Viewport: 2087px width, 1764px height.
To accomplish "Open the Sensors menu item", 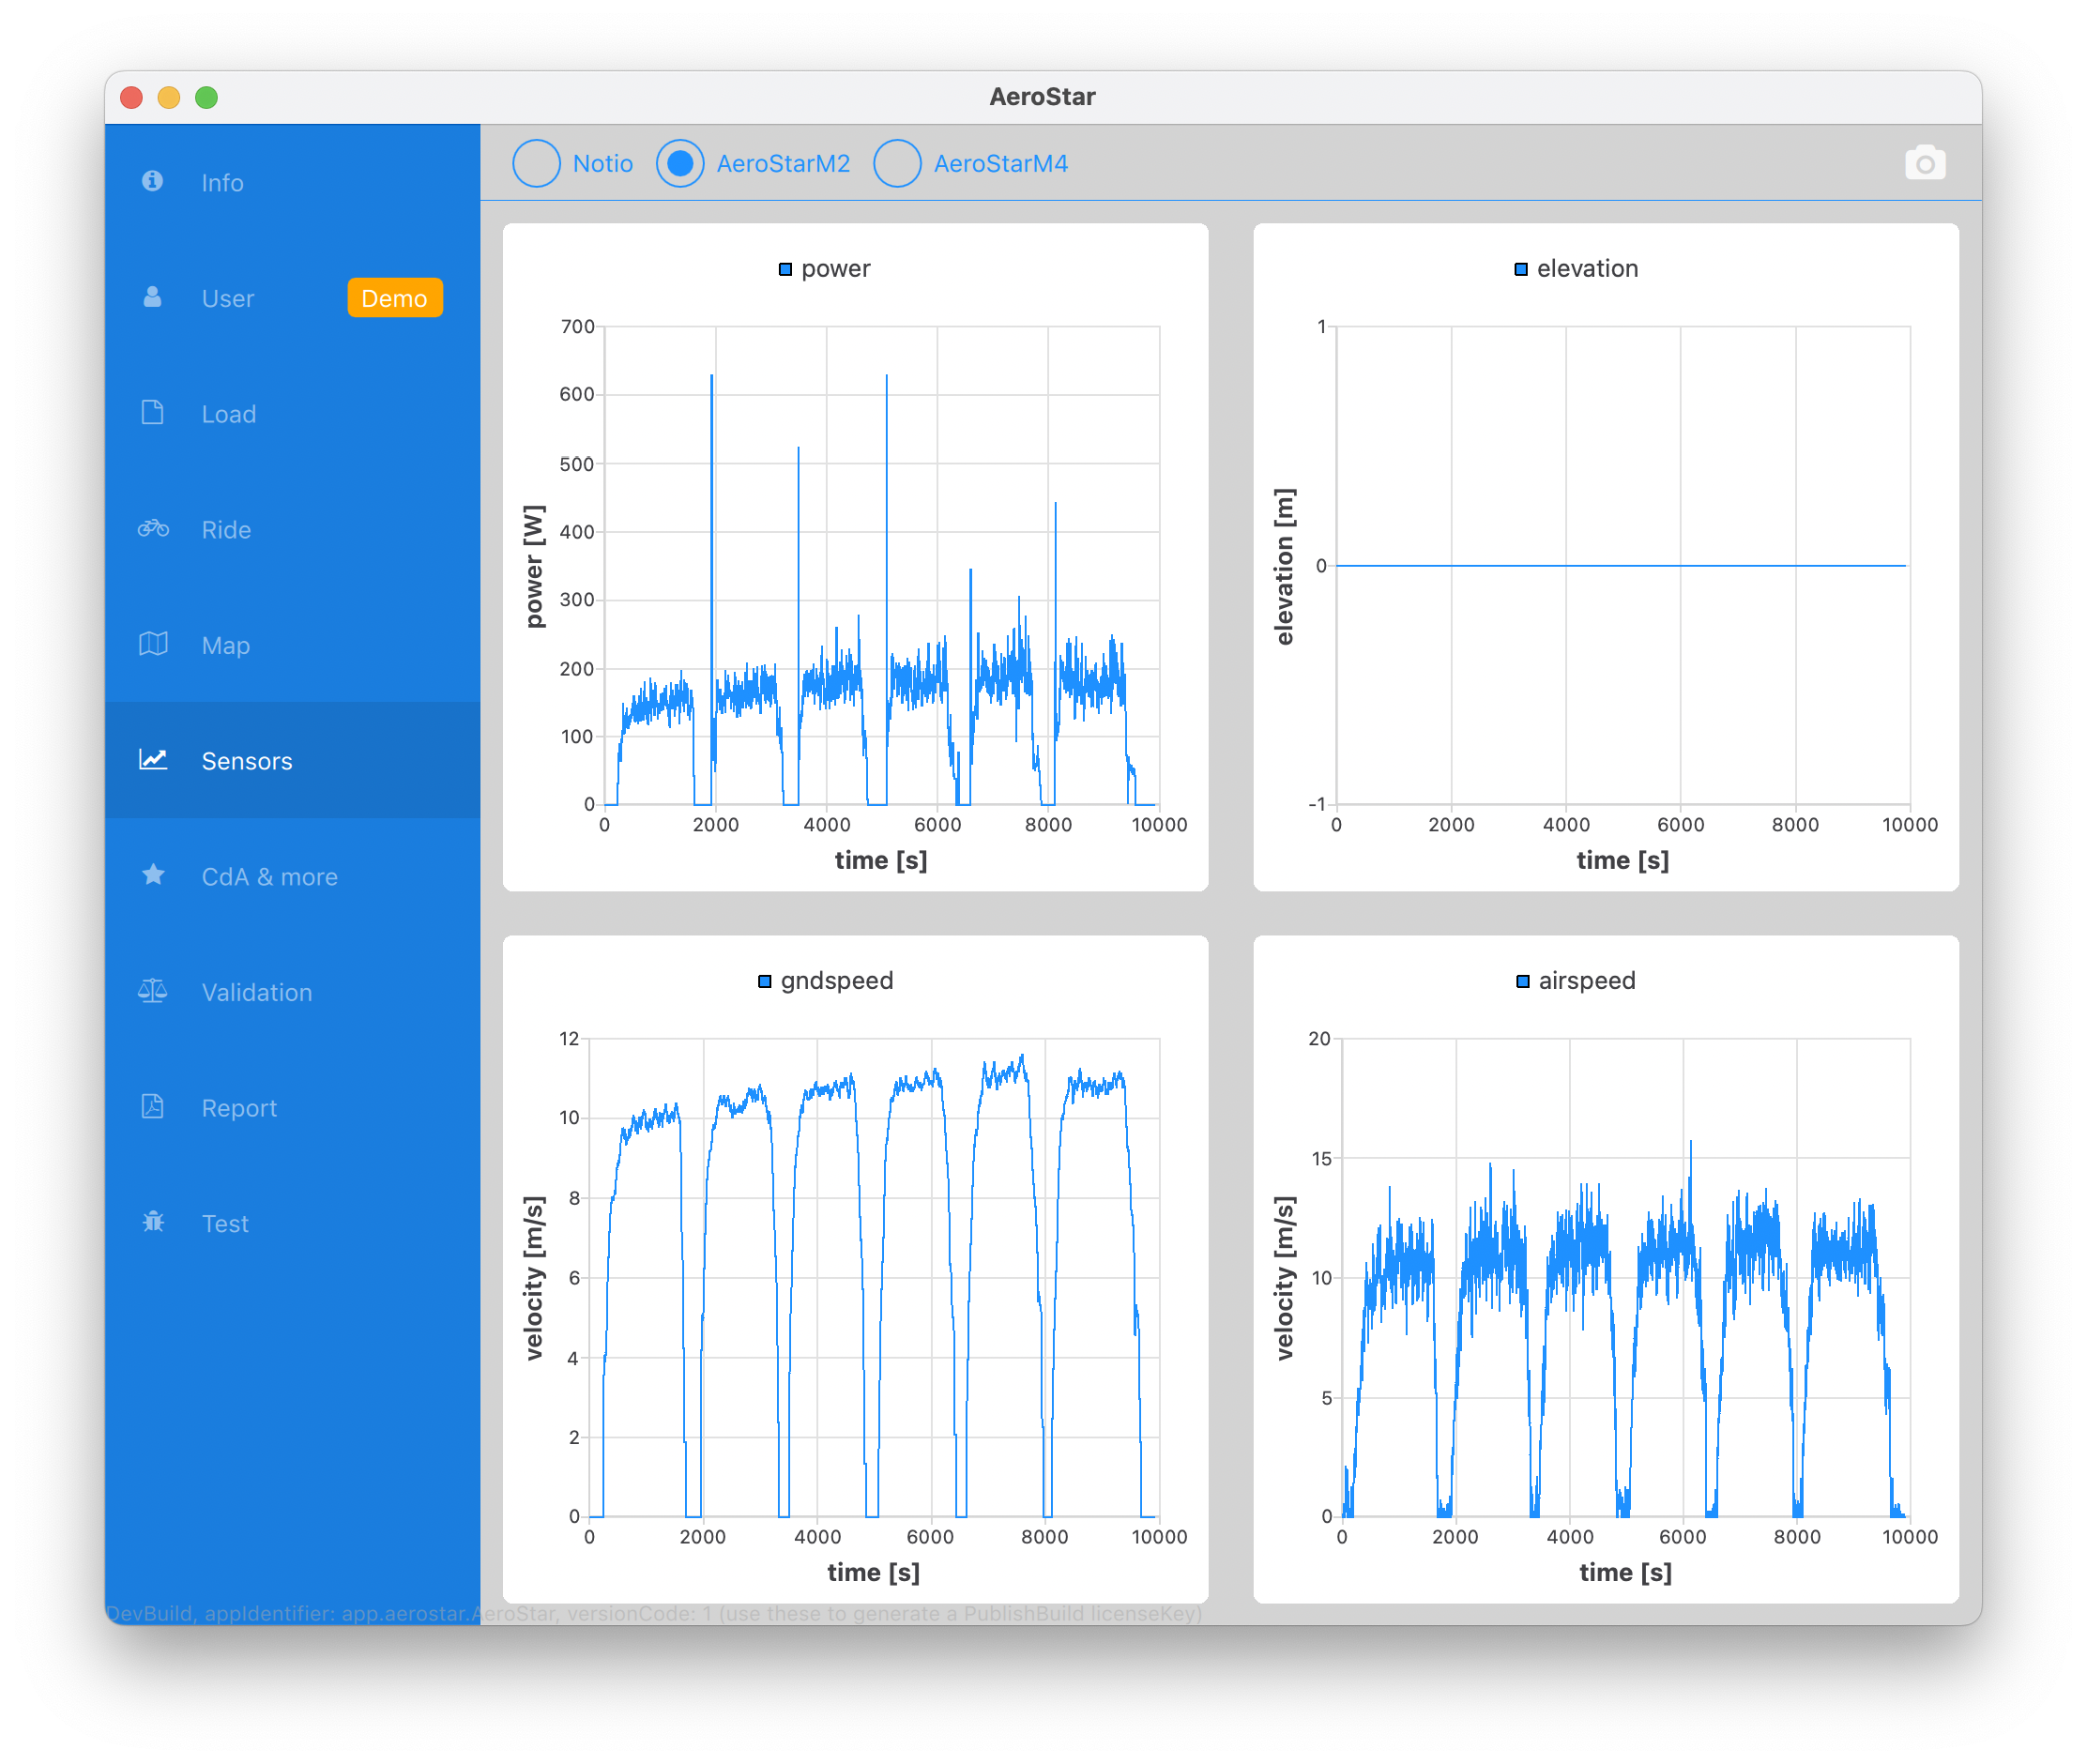I will tap(247, 761).
